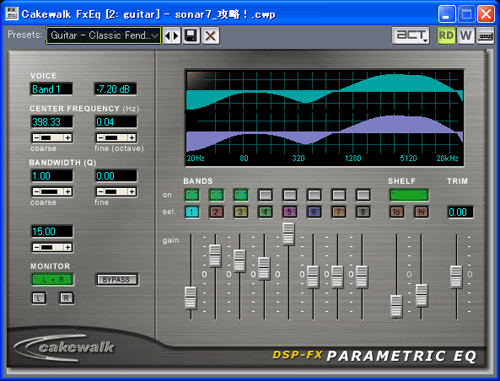Step to next preset arrow
This screenshot has height=381, width=500.
[176, 36]
